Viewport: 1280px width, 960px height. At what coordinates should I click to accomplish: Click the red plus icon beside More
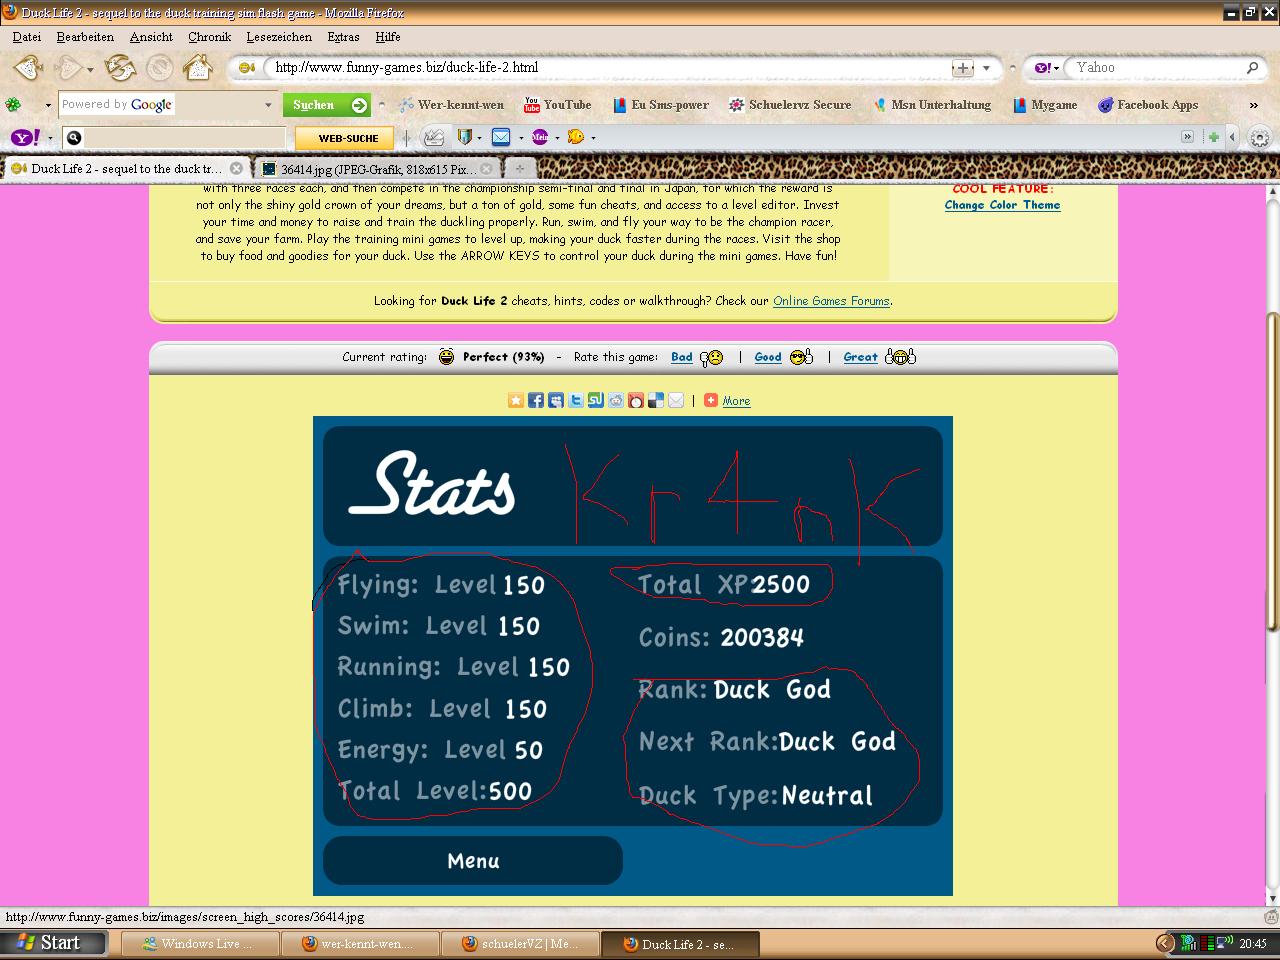pos(711,400)
